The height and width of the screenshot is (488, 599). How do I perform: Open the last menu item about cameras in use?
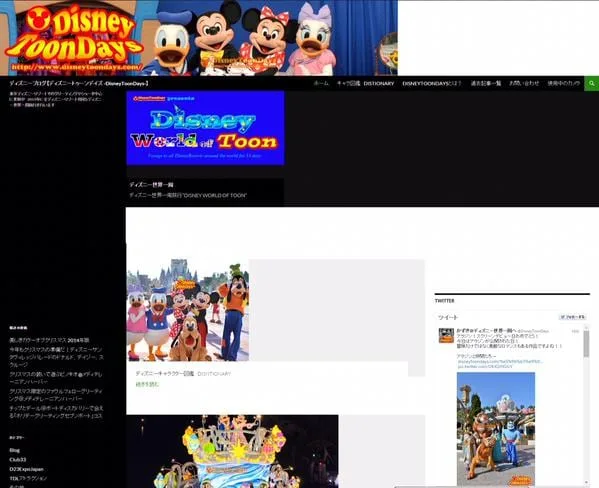point(563,83)
